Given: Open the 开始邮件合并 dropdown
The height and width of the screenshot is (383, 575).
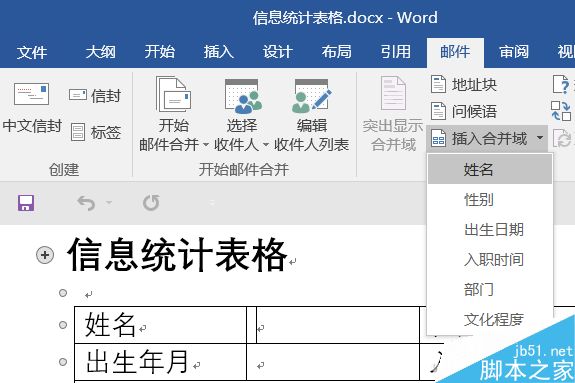Looking at the screenshot, I should pyautogui.click(x=174, y=114).
